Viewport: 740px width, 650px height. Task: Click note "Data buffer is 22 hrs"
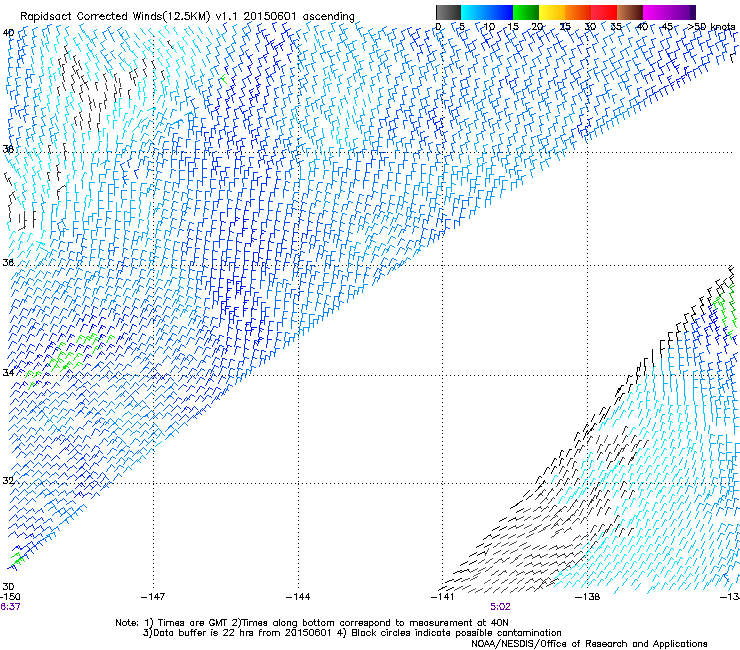(205, 633)
